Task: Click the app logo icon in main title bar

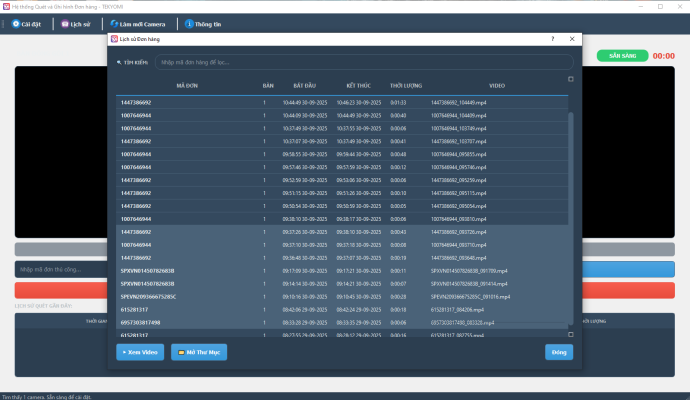Action: pyautogui.click(x=6, y=6)
